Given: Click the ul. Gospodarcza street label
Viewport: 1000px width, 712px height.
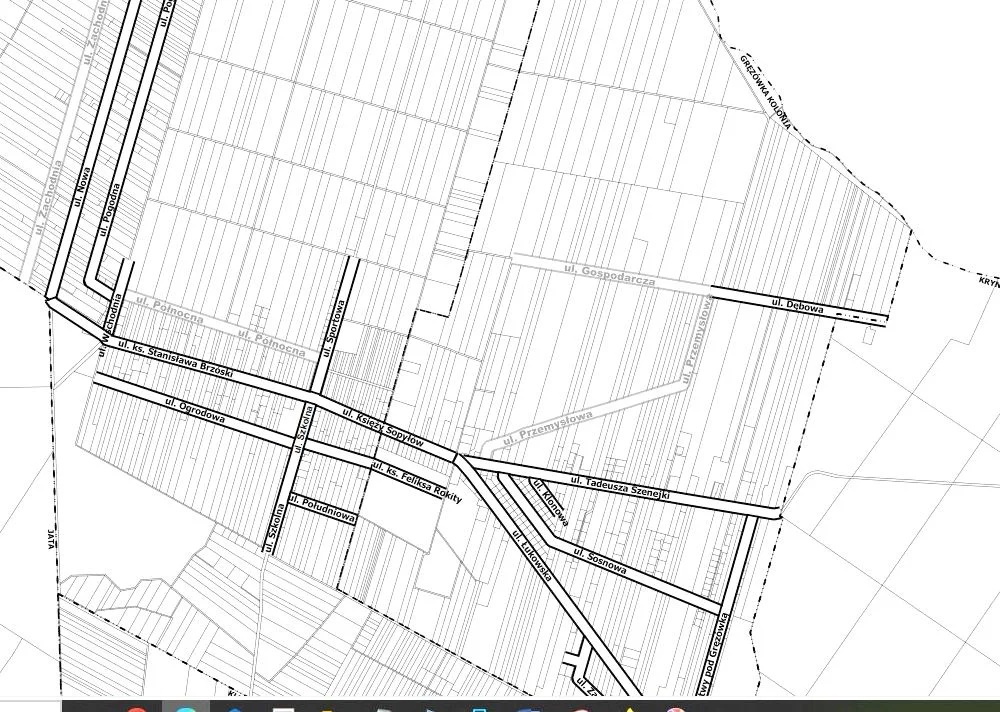Looking at the screenshot, I should (608, 275).
